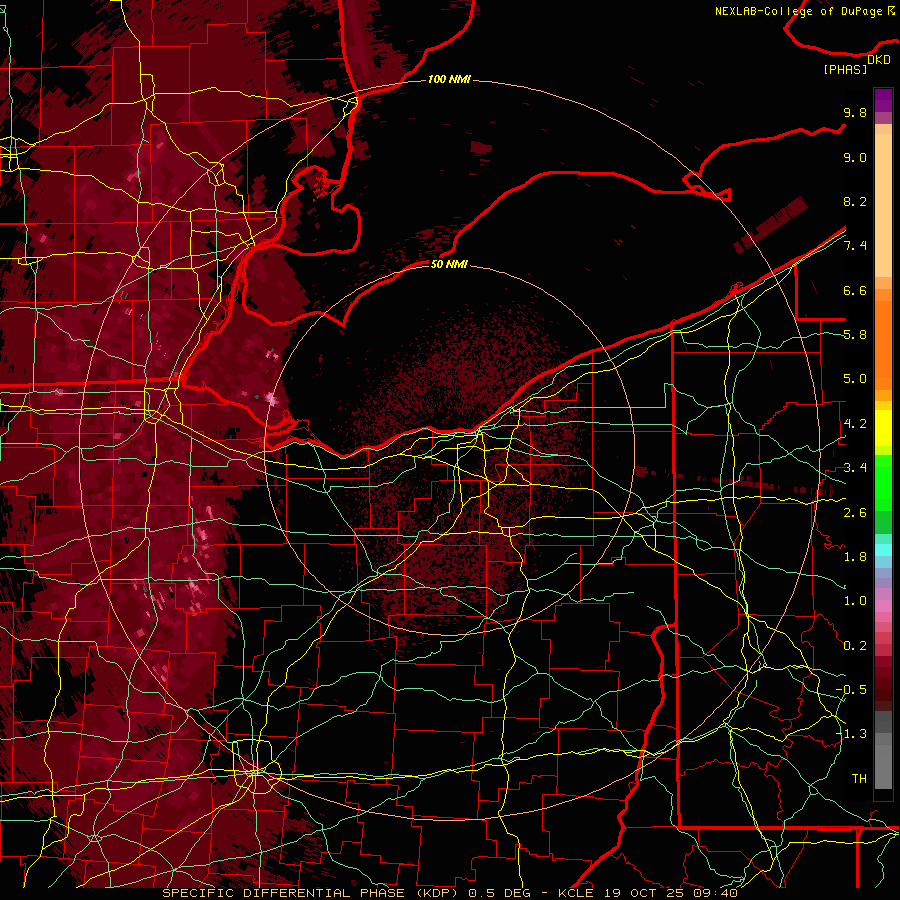The width and height of the screenshot is (900, 900).
Task: Click the 9.8 value on the color scale
Action: [x=855, y=112]
